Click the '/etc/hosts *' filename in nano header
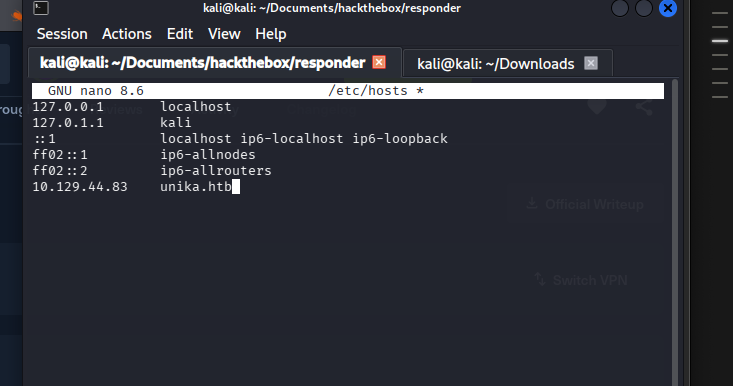 pyautogui.click(x=376, y=91)
